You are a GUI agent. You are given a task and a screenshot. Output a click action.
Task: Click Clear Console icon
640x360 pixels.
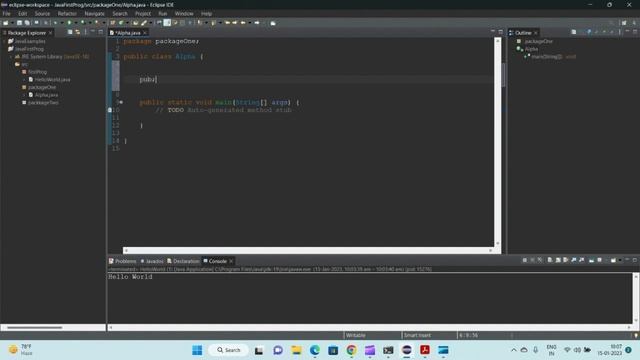click(x=550, y=260)
